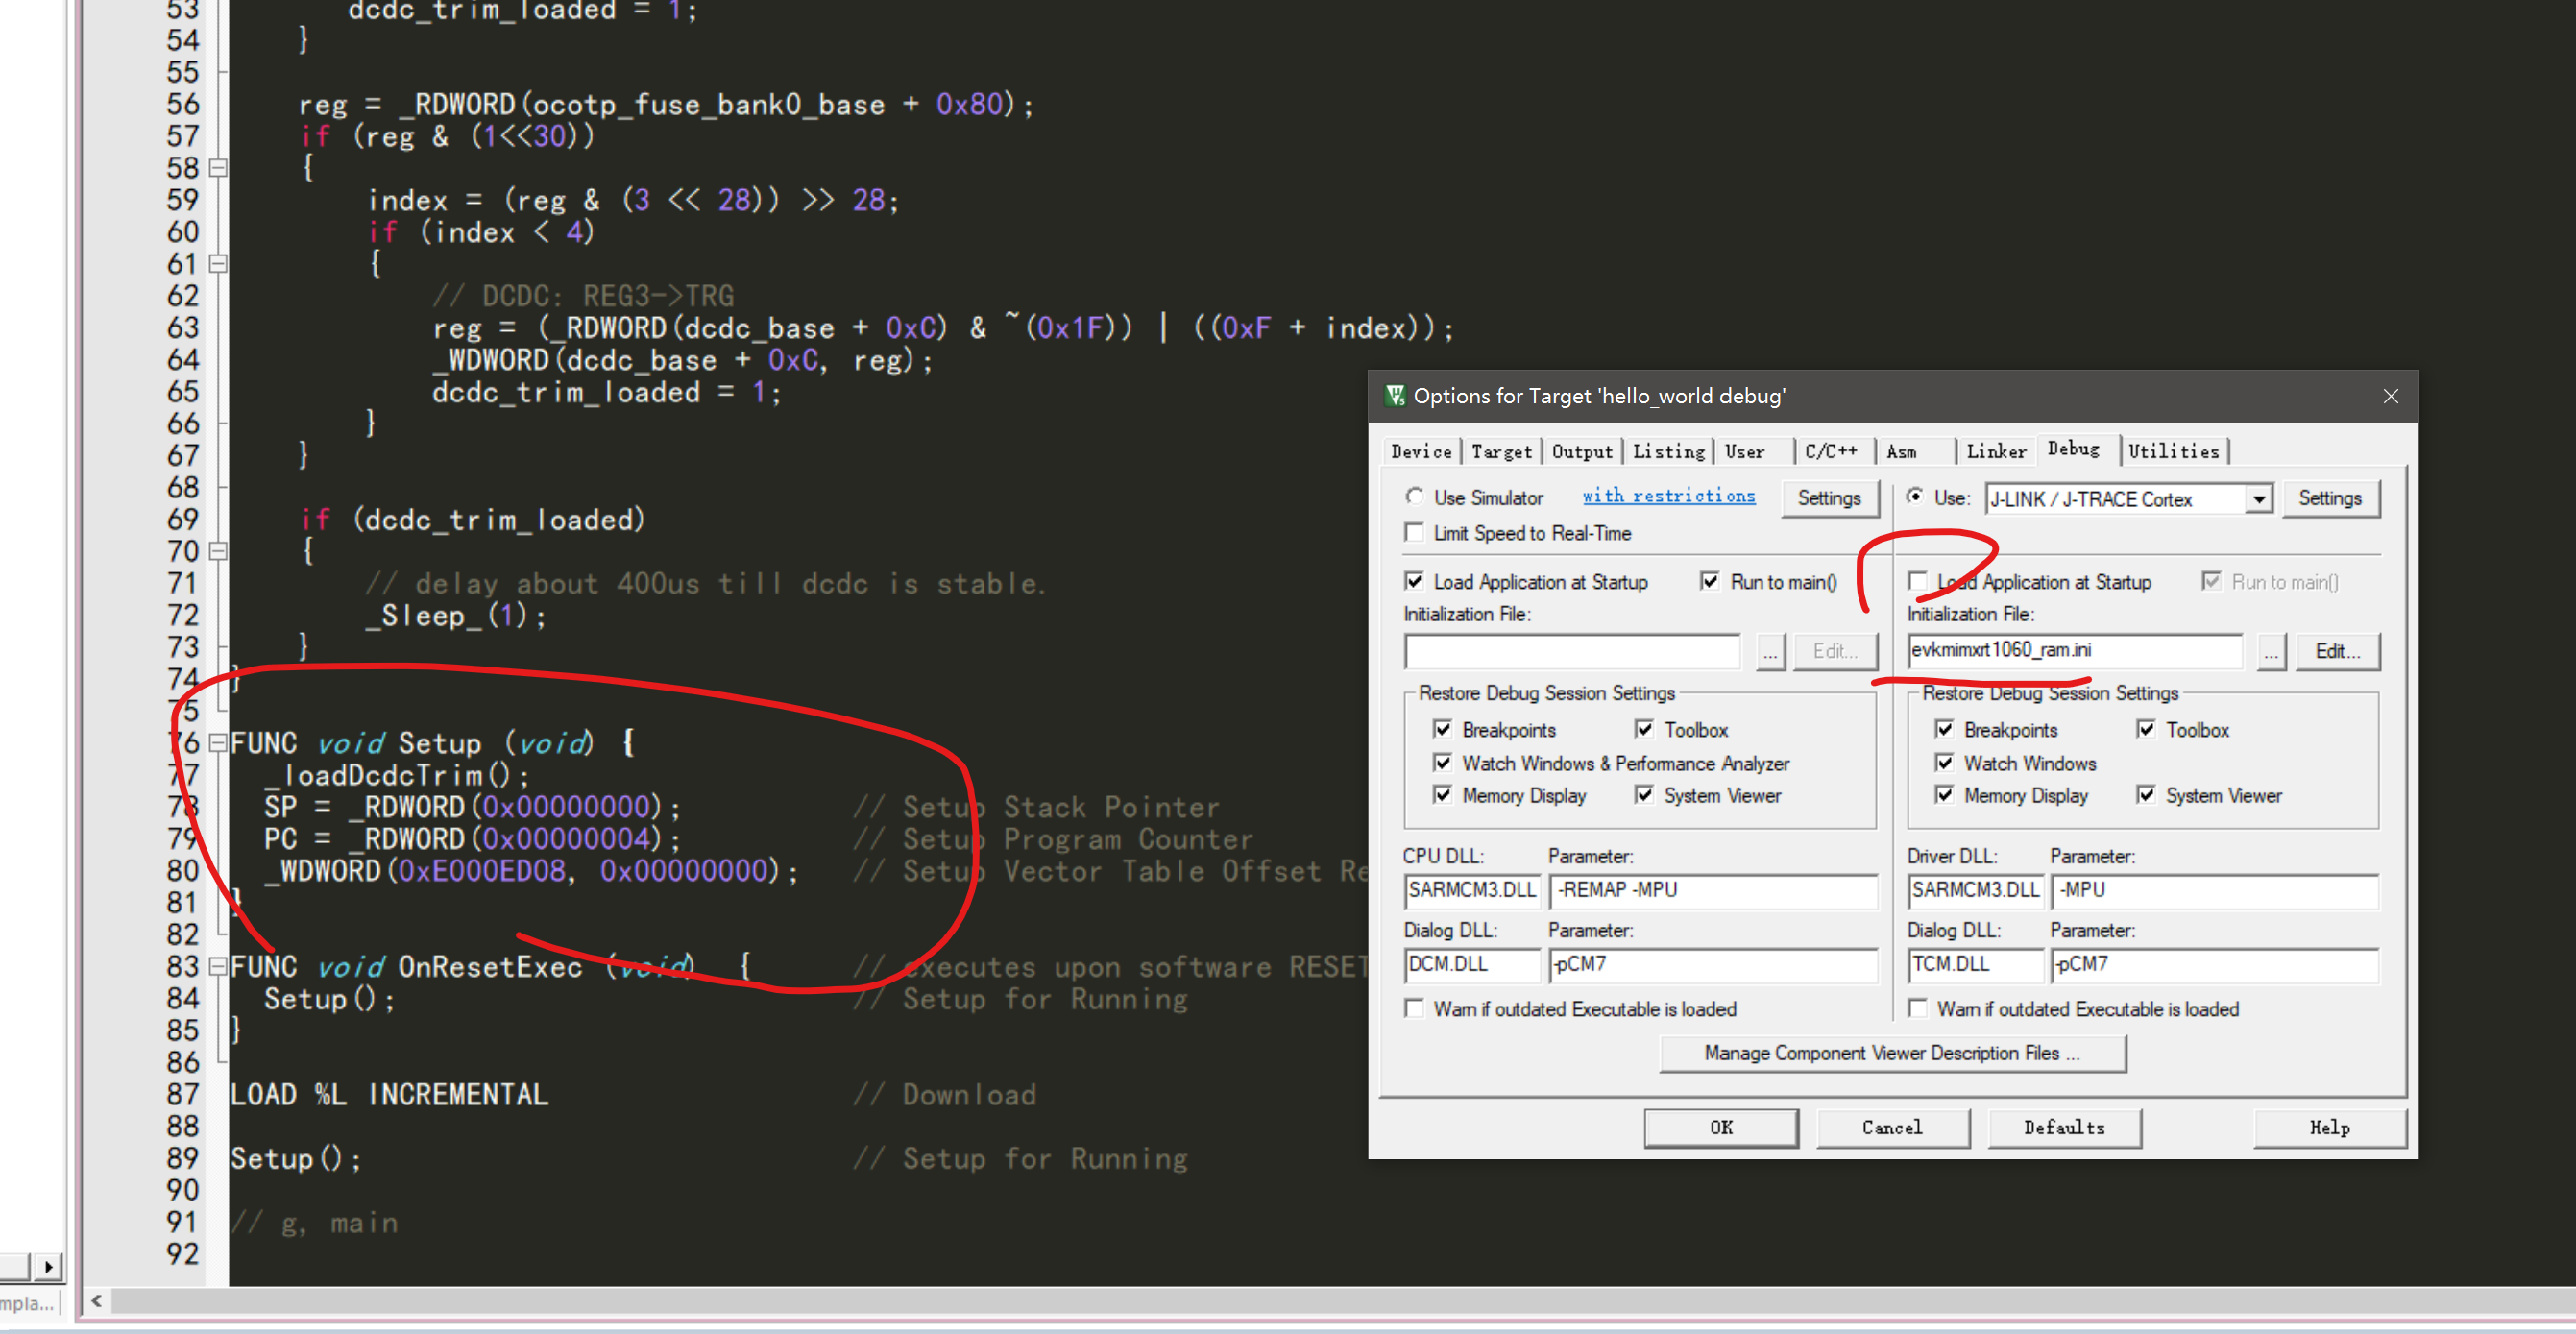The height and width of the screenshot is (1334, 2576).
Task: Toggle simulator Toolbox restore checkbox
Action: (x=1644, y=730)
